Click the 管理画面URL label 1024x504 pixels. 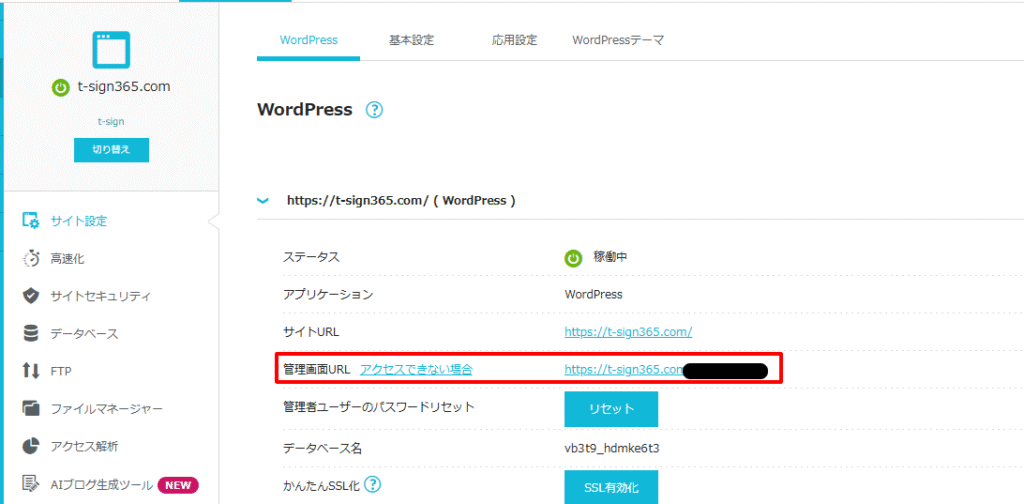pos(317,370)
